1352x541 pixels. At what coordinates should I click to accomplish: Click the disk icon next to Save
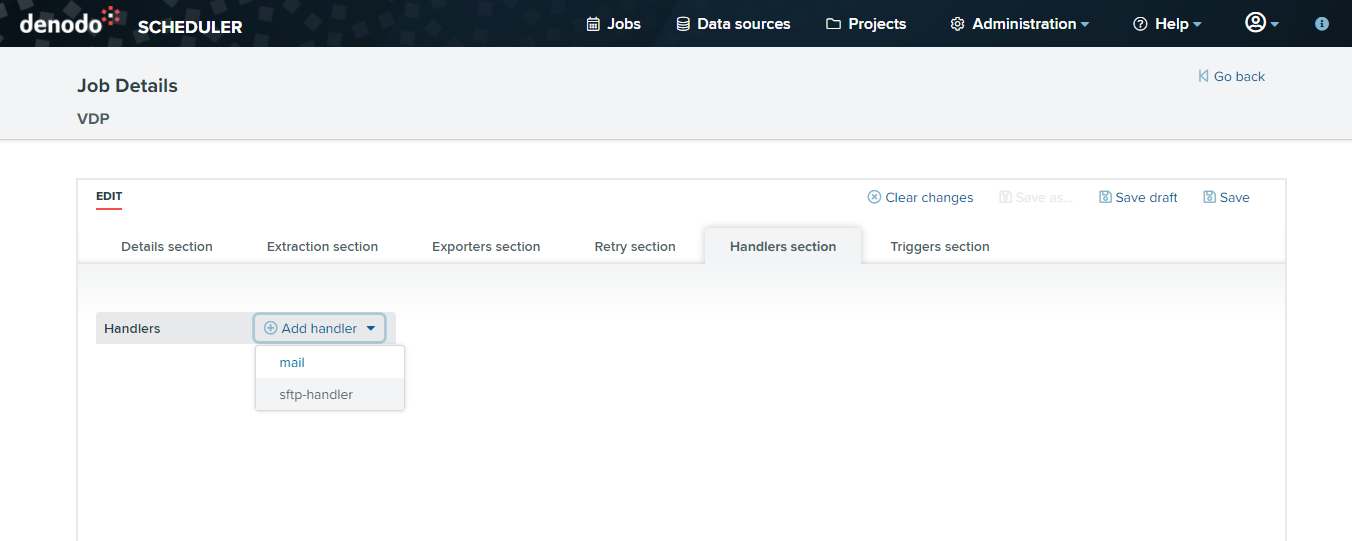click(x=1209, y=197)
